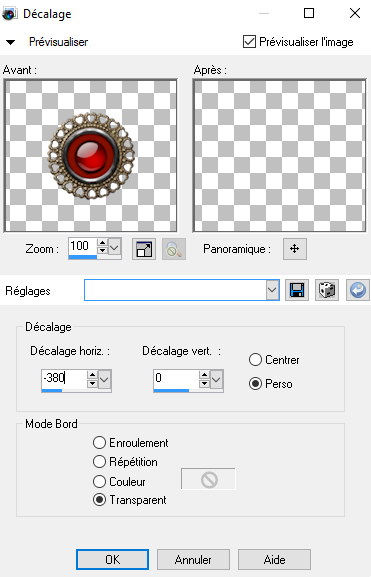Increase Zoom with the up stepper arrow
Image resolution: width=371 pixels, height=577 pixels.
(102, 243)
